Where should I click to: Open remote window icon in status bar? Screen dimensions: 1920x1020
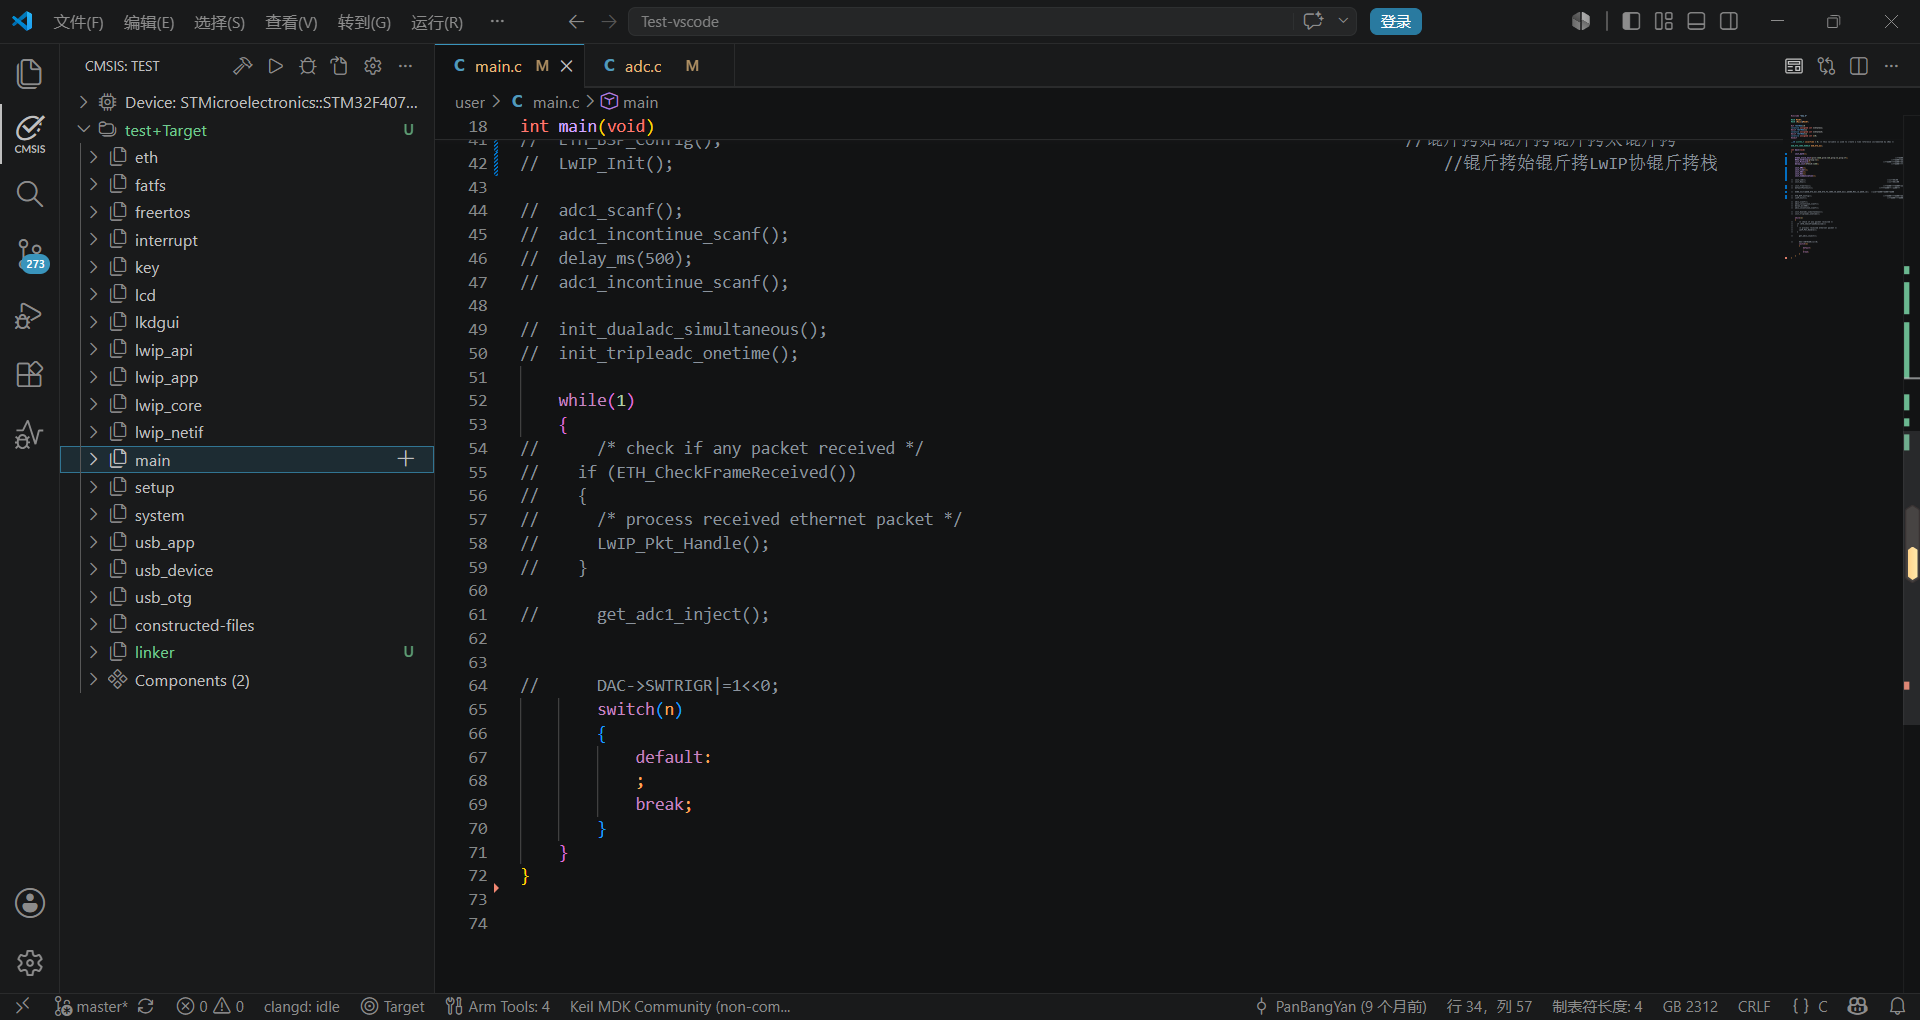[x=22, y=1006]
